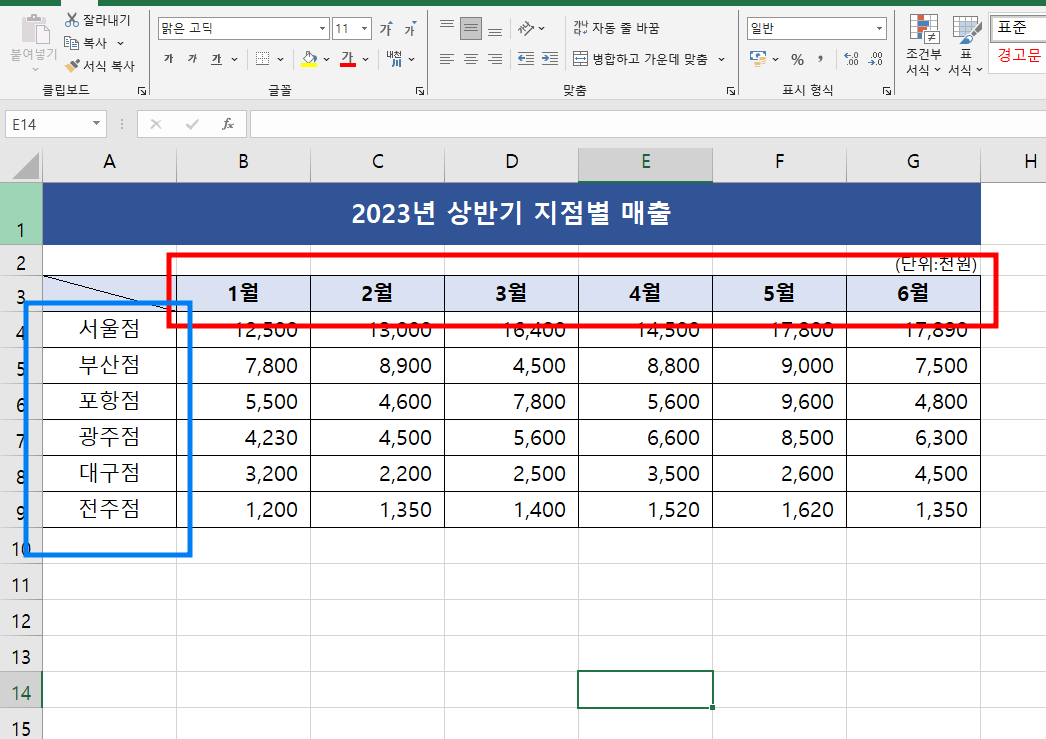Click the select-all corner triangle
This screenshot has height=739, width=1046.
(x=25, y=165)
